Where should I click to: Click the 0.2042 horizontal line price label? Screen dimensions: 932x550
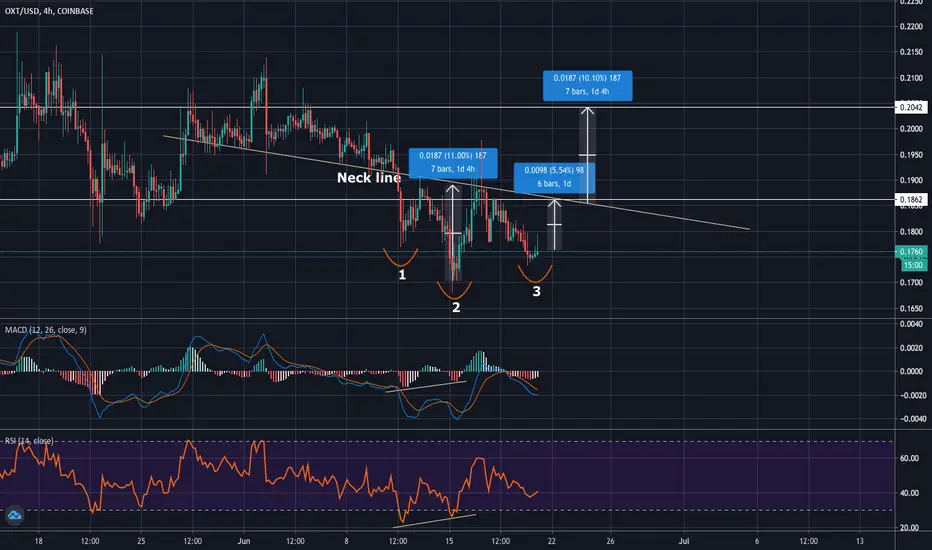click(911, 107)
